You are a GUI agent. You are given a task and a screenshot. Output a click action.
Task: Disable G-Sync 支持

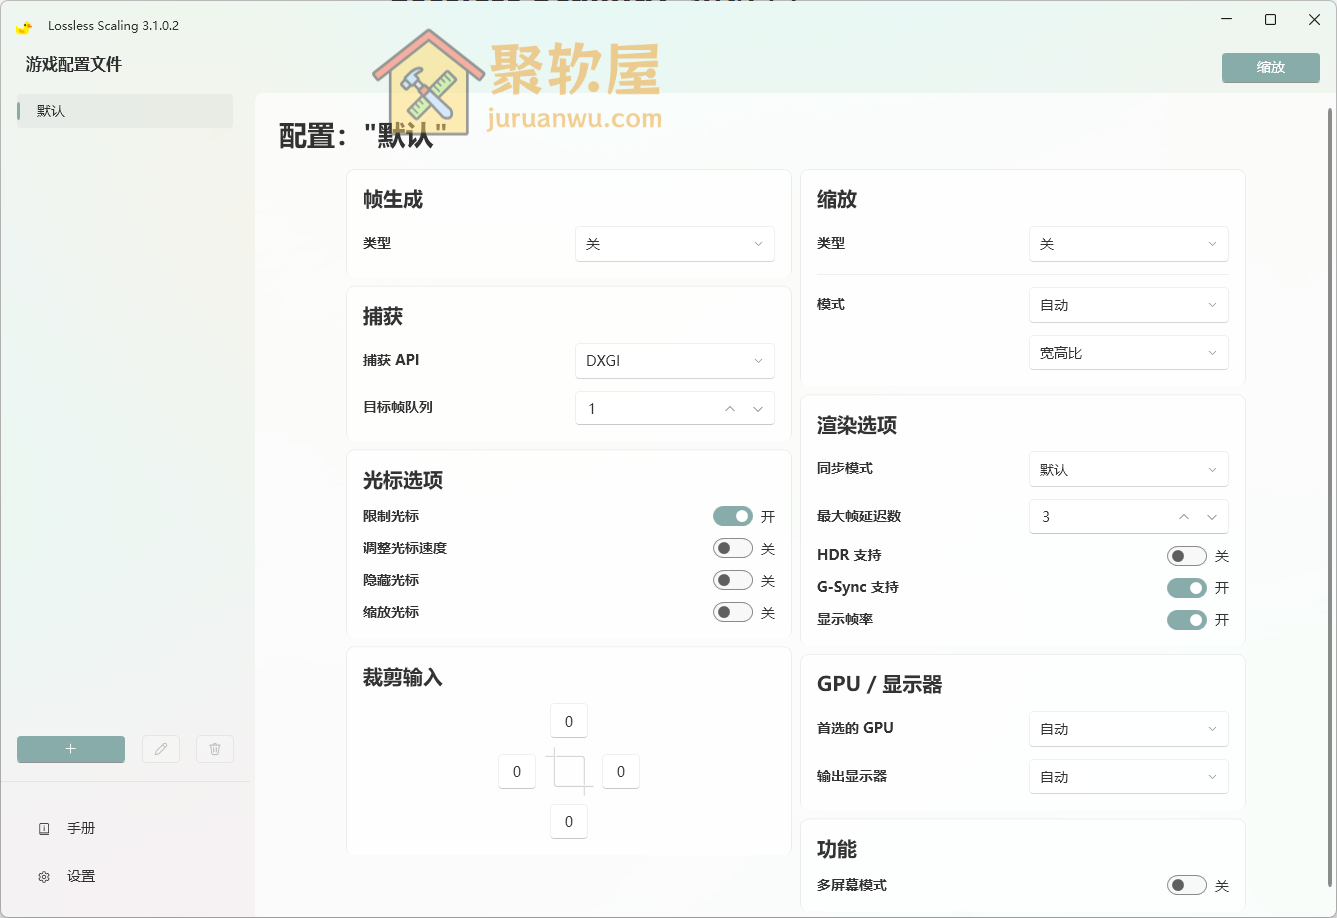coord(1186,587)
